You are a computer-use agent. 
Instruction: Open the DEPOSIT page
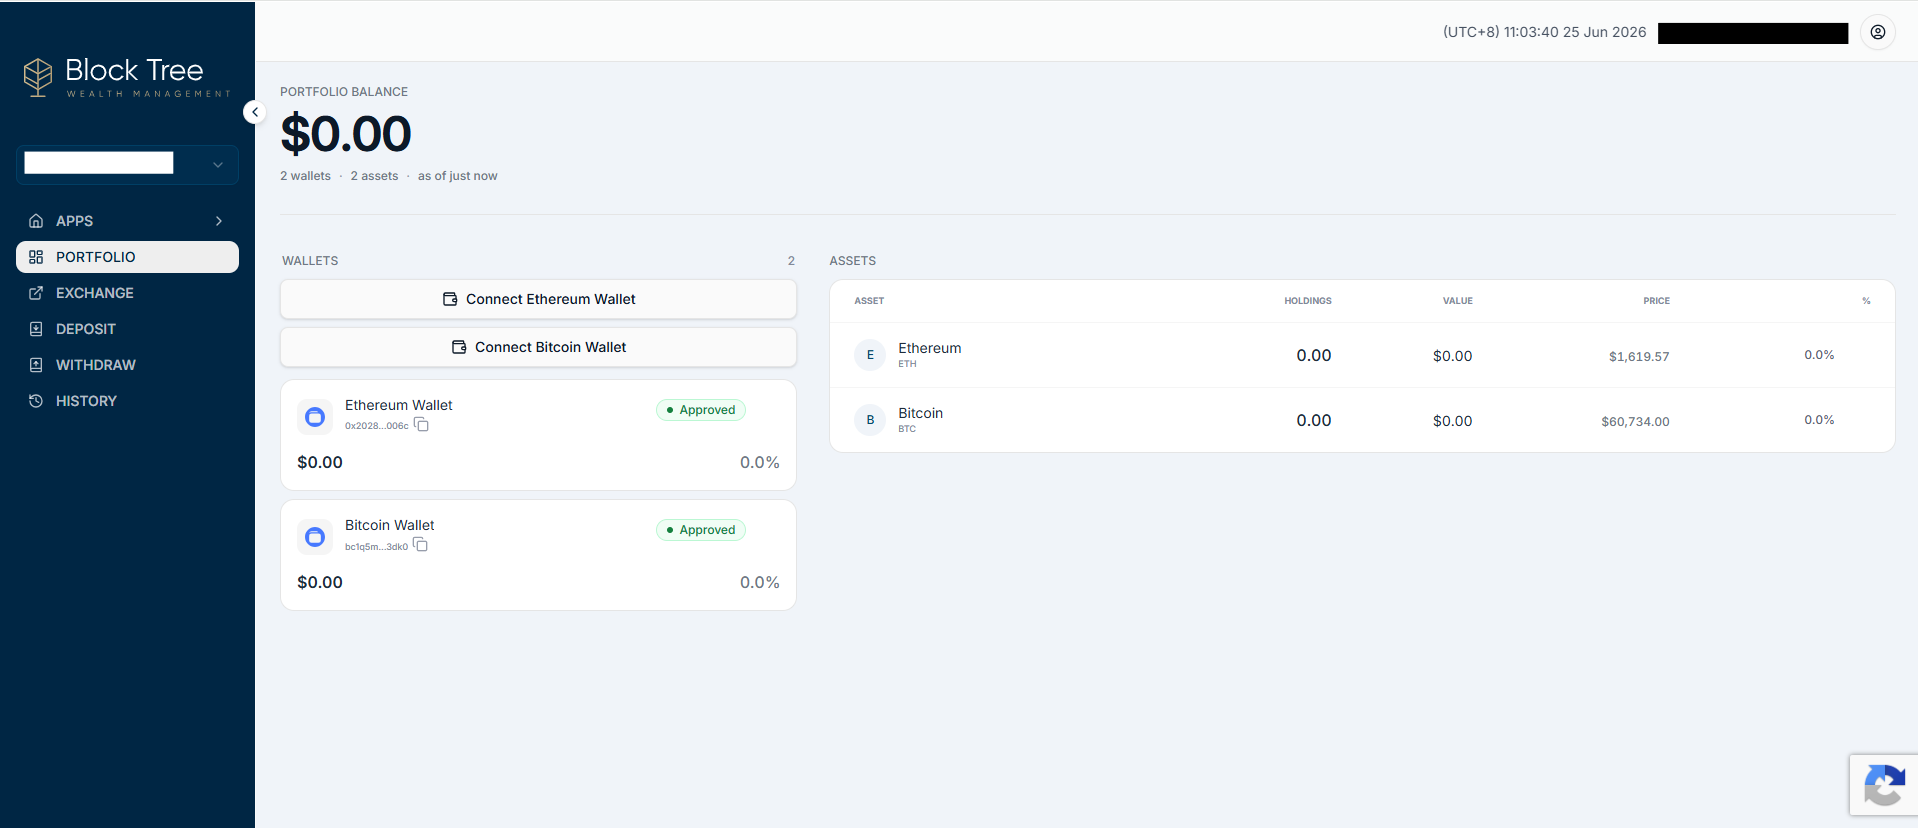click(x=127, y=329)
